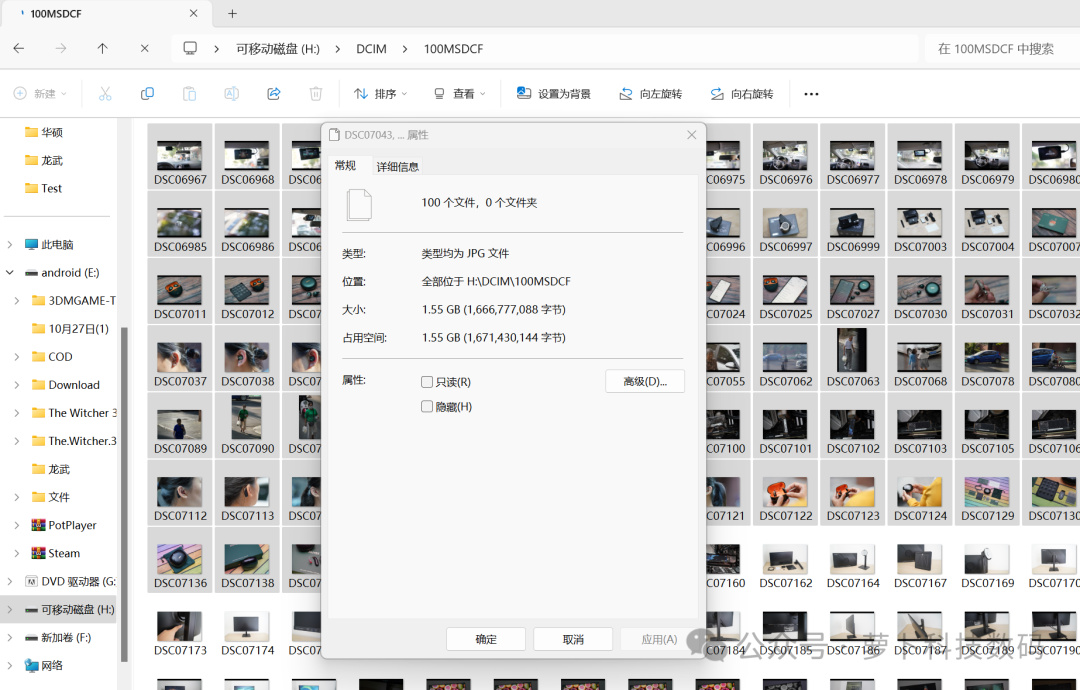Click the 高级(D)... advanced button
Screen dimensions: 1080x690
point(645,381)
